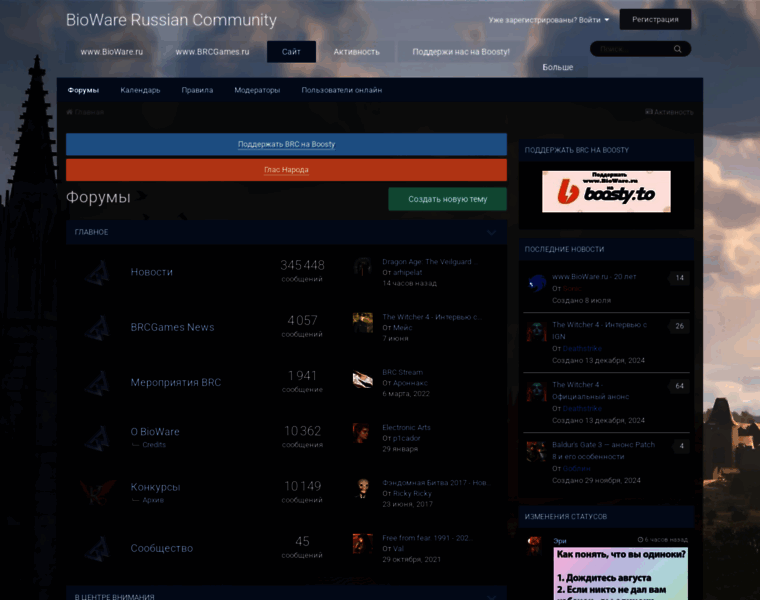
Task: Click the О BioWare forum icon
Action: 98,438
